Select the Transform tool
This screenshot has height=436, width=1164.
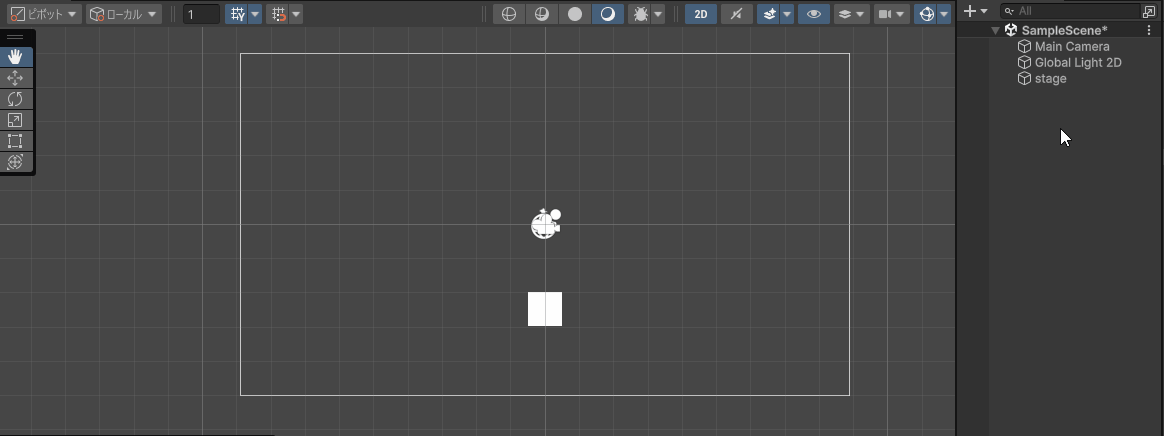(16, 161)
